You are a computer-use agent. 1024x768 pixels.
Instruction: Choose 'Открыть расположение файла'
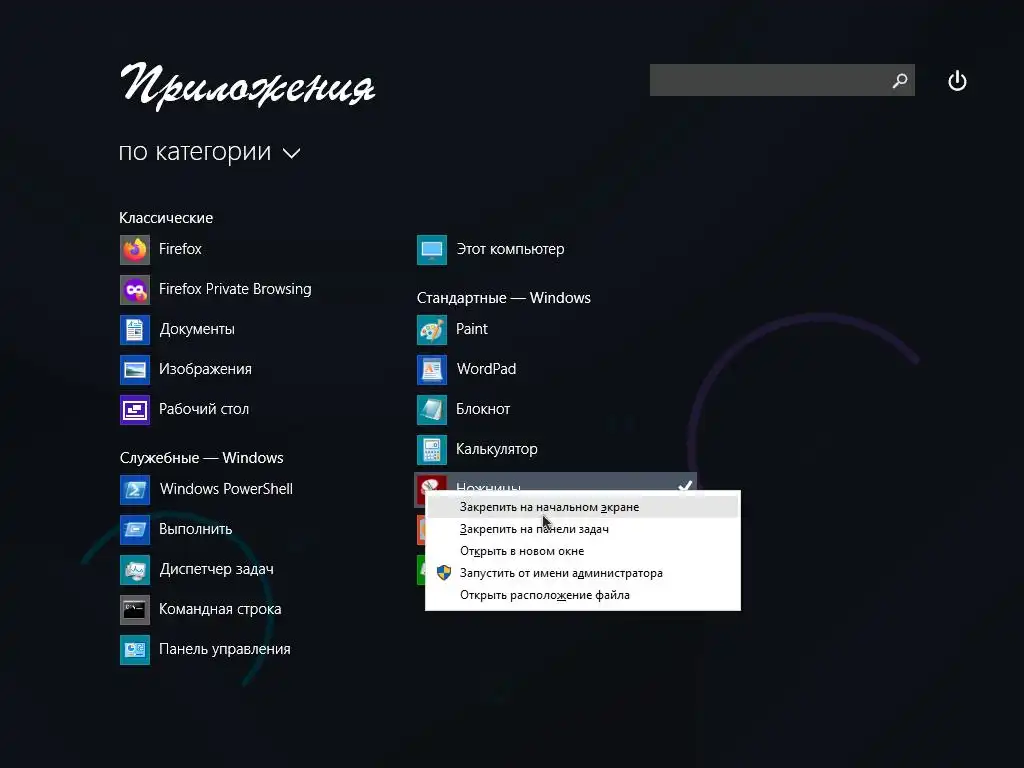pos(583,595)
